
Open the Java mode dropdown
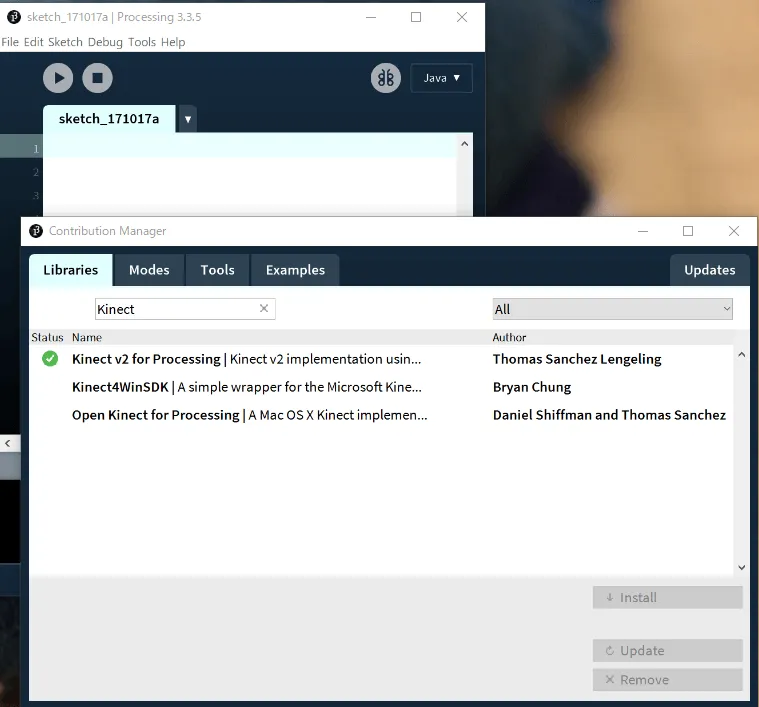[x=441, y=78]
